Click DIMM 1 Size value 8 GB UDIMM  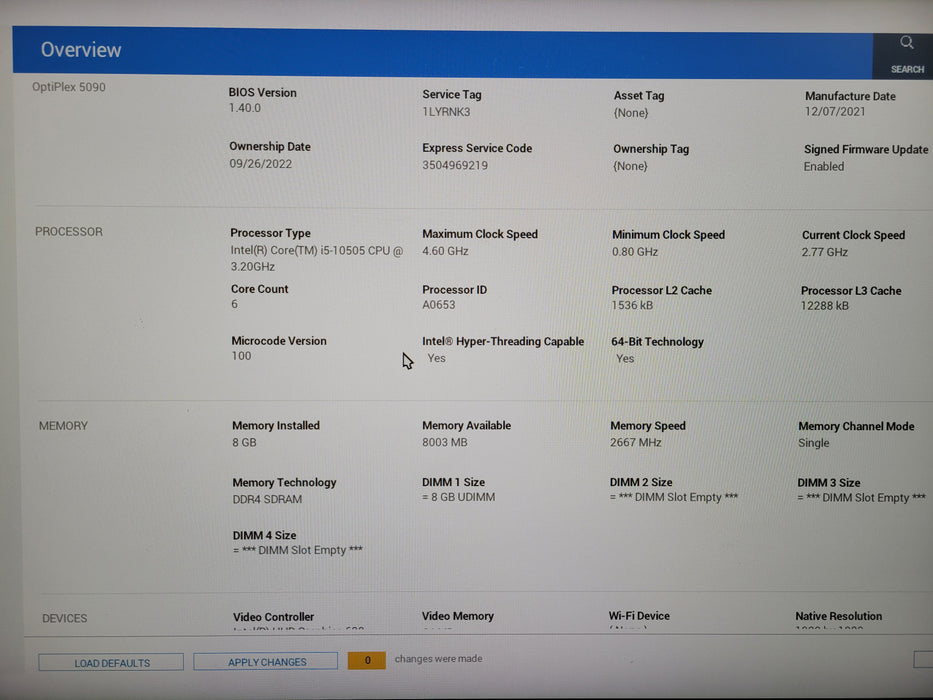[458, 497]
